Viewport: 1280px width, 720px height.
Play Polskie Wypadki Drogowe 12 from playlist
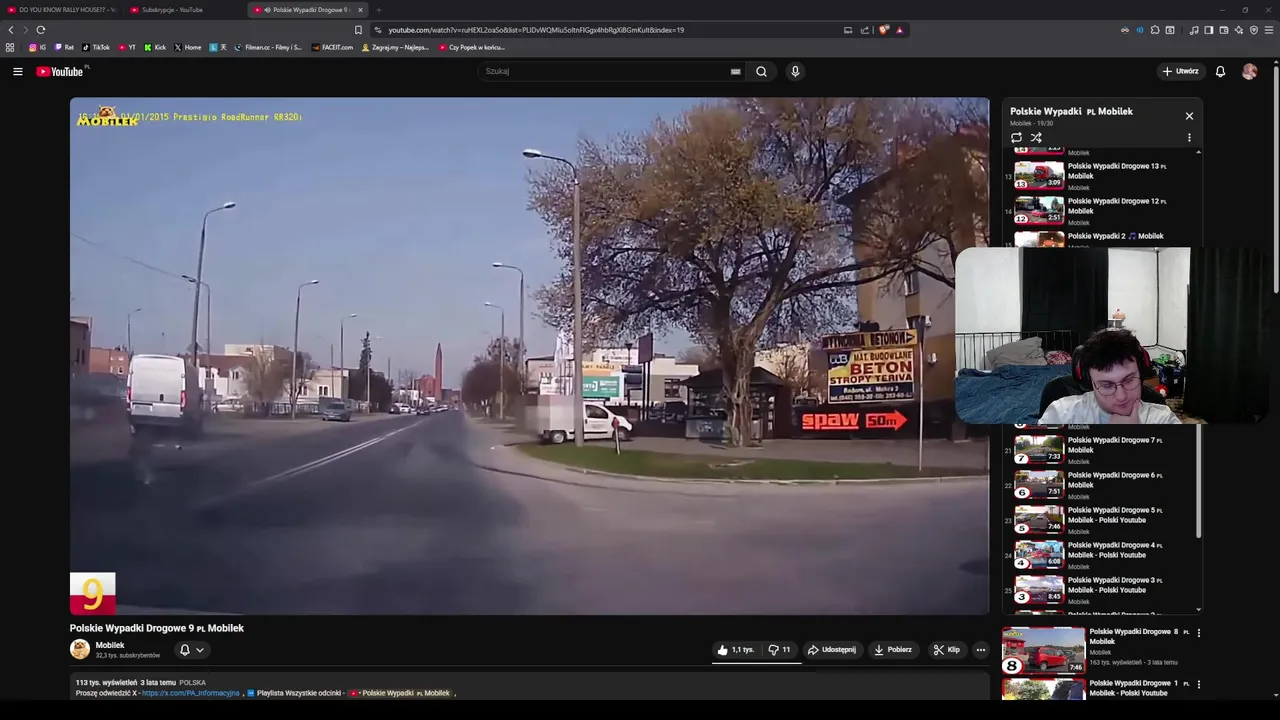pyautogui.click(x=1100, y=210)
